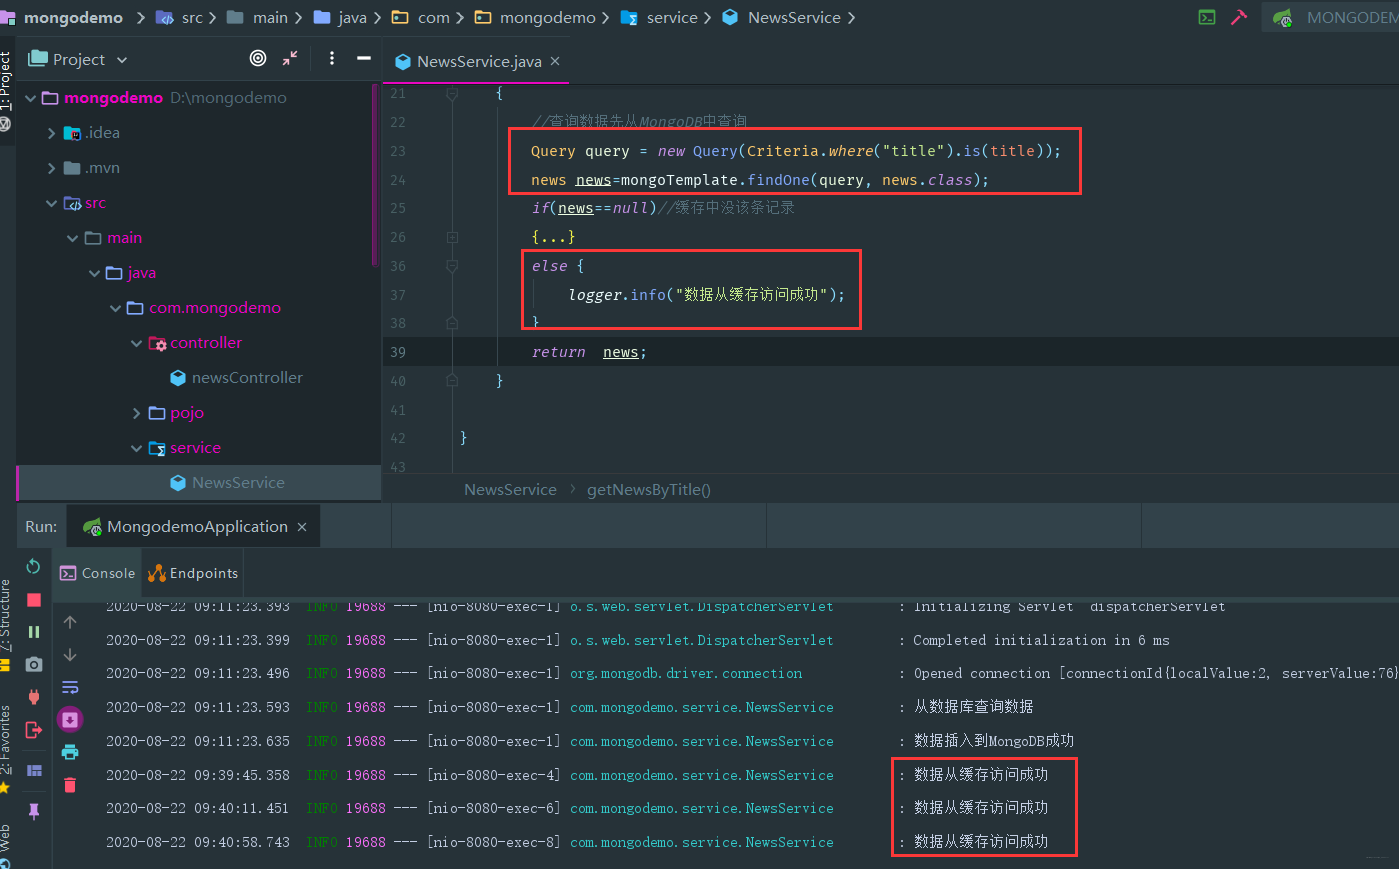The height and width of the screenshot is (869, 1399).
Task: Collapse the src folder in the Project tree
Action: click(x=51, y=203)
